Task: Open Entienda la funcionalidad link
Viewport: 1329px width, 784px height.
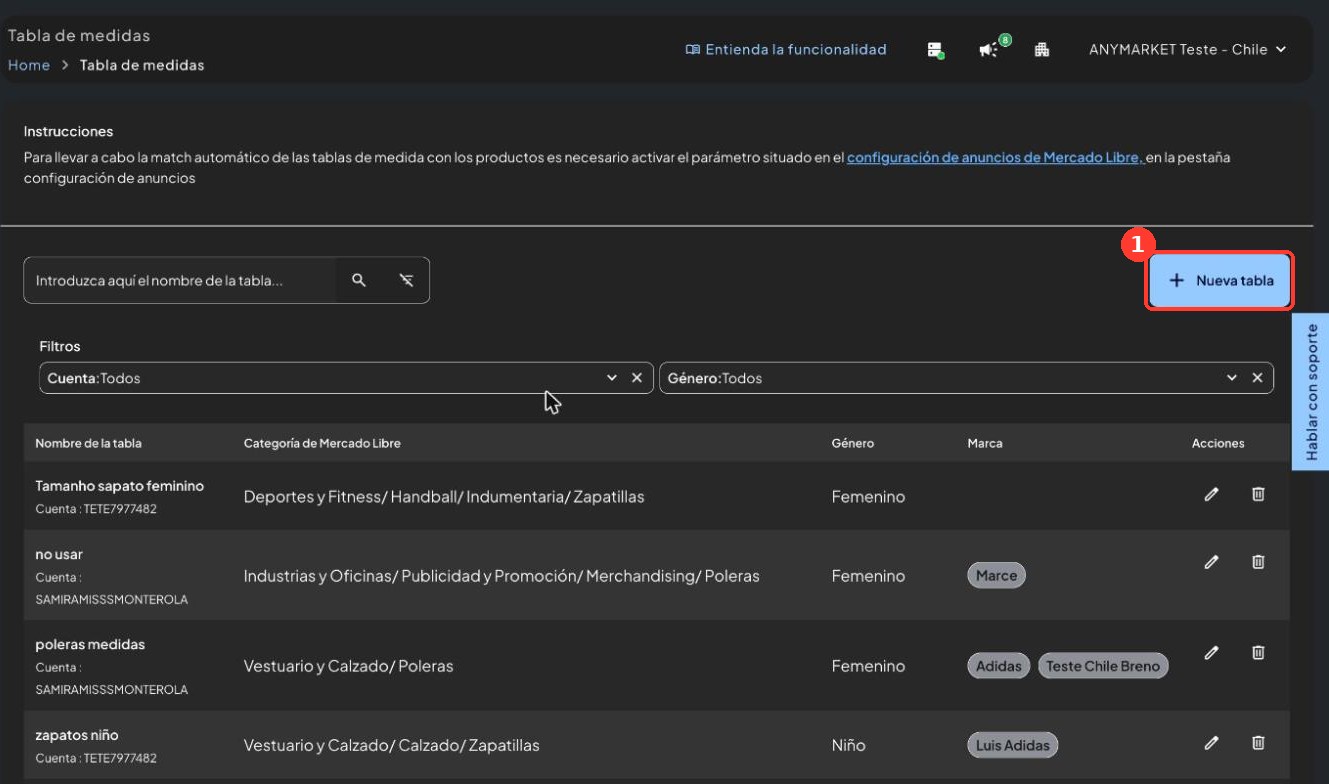Action: pos(786,49)
